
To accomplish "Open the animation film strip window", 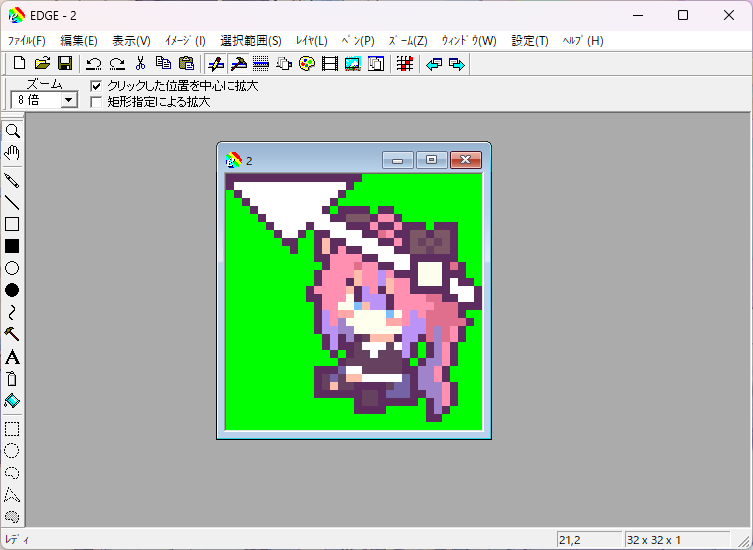I will 330,63.
